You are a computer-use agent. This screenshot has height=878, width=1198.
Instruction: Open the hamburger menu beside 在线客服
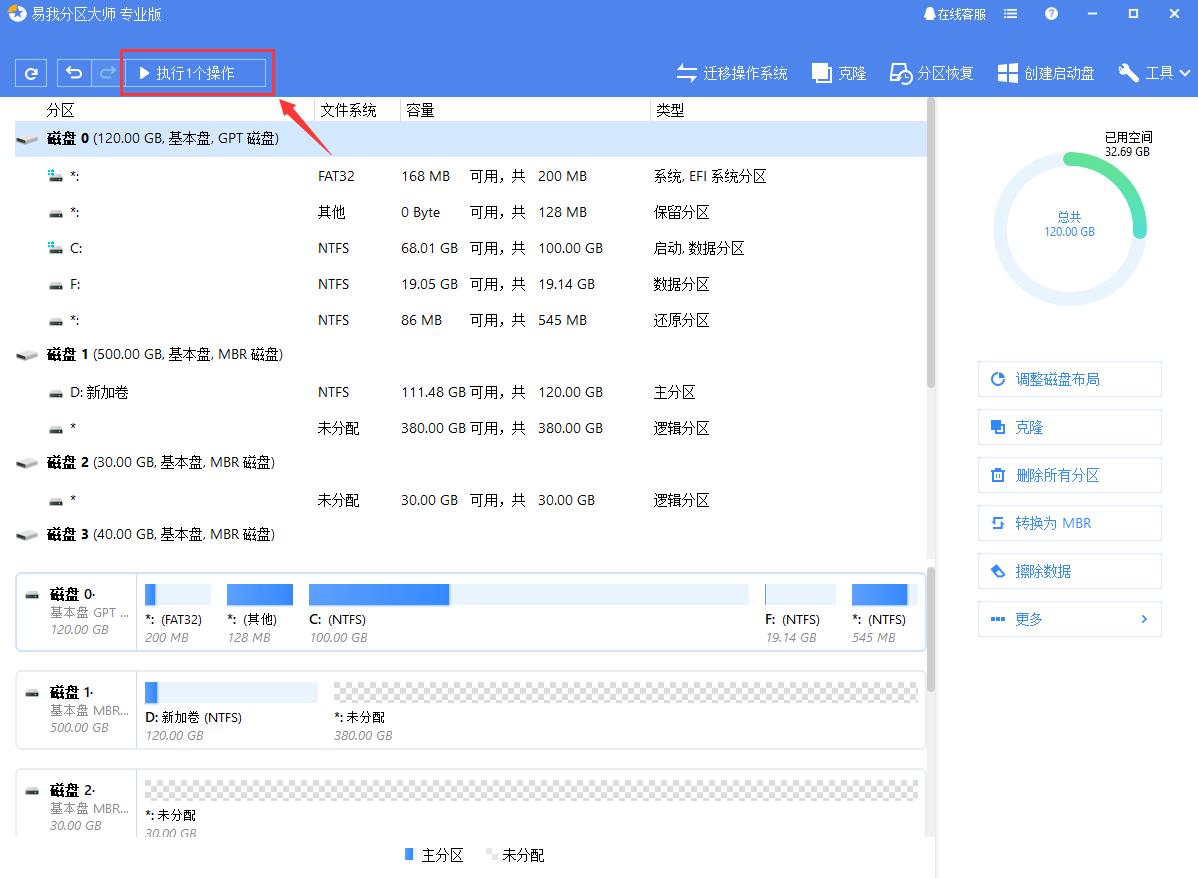pyautogui.click(x=1010, y=13)
